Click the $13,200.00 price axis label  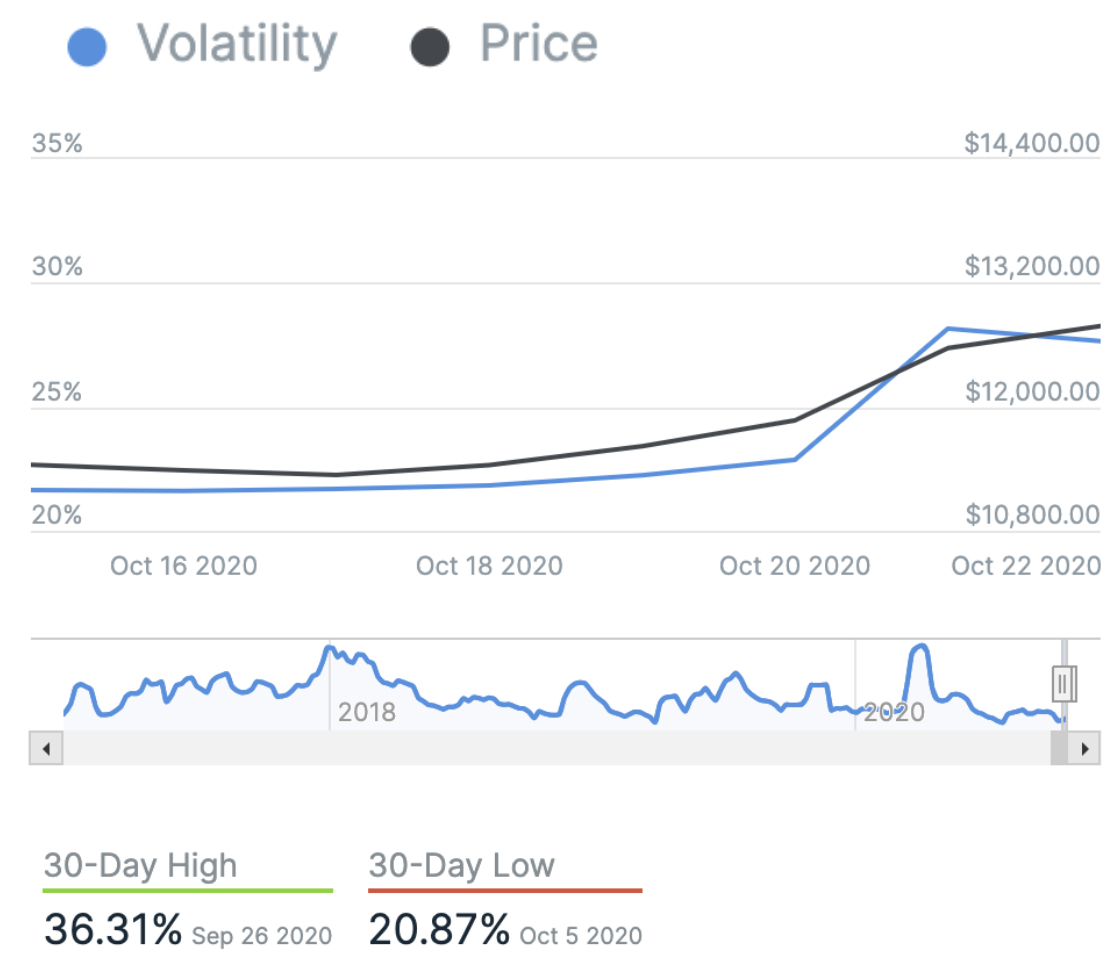click(x=1032, y=267)
